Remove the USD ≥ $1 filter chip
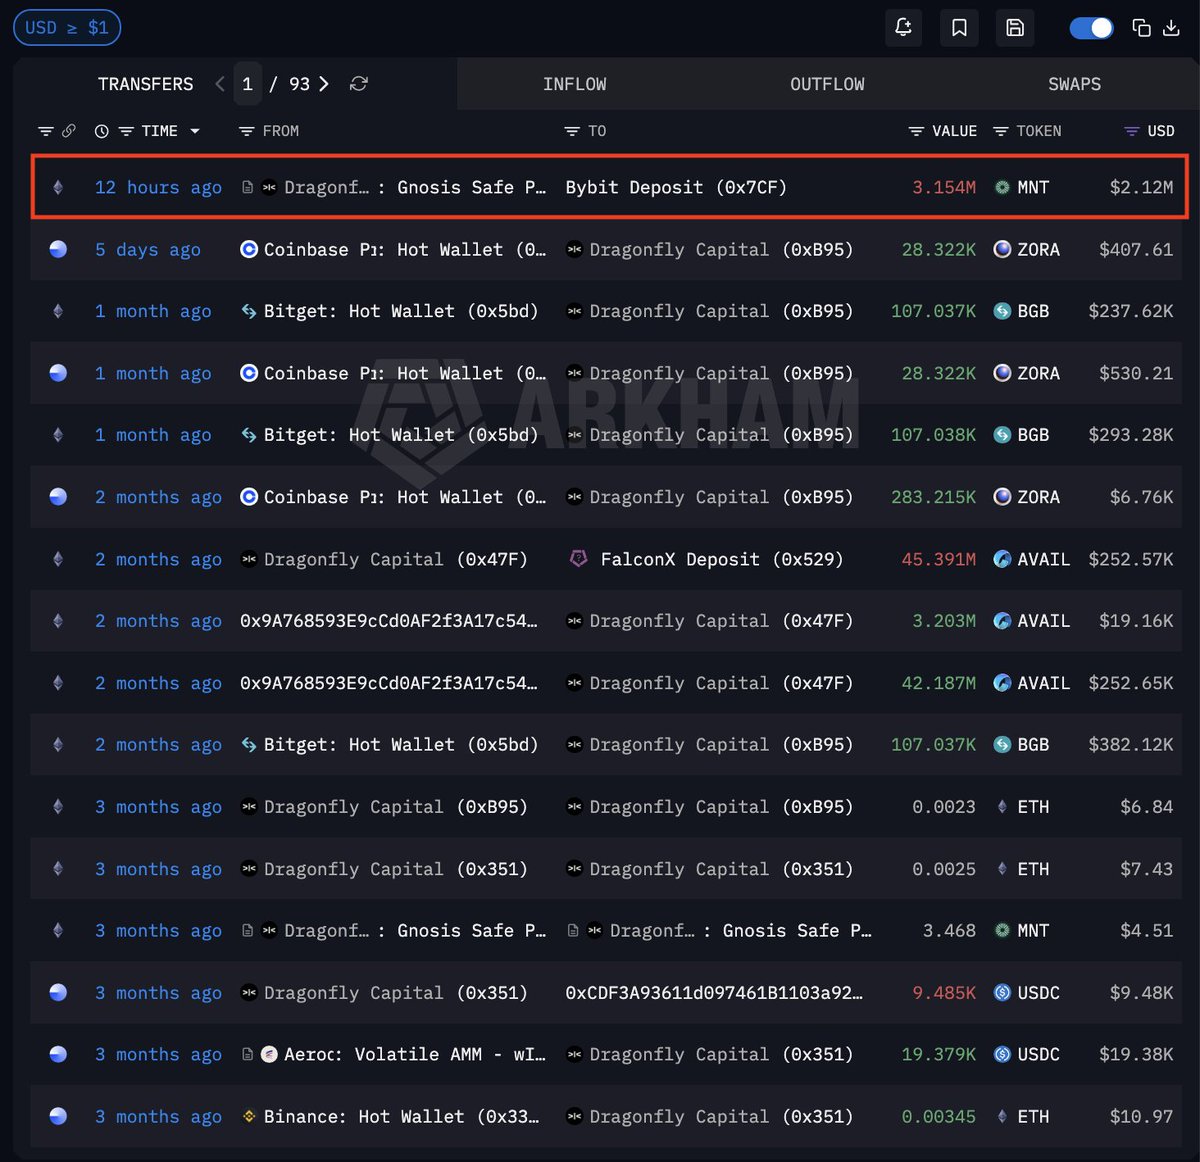This screenshot has height=1162, width=1200. [x=67, y=28]
